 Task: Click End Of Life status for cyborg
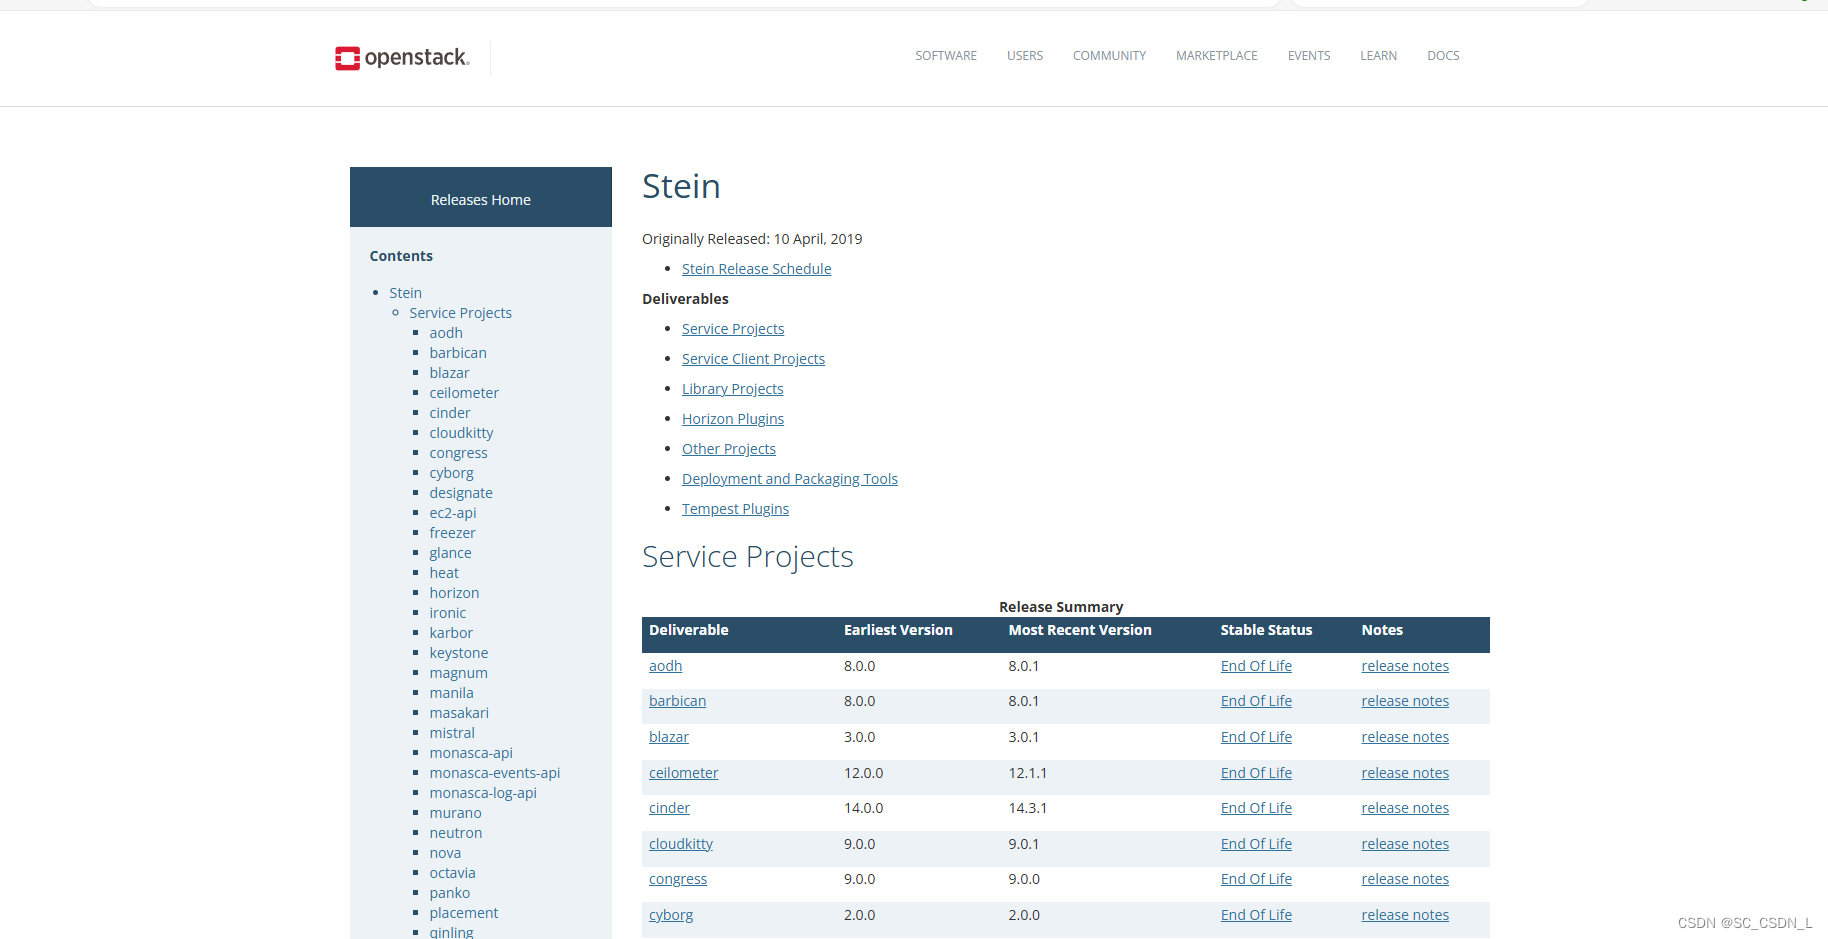pyautogui.click(x=1256, y=915)
